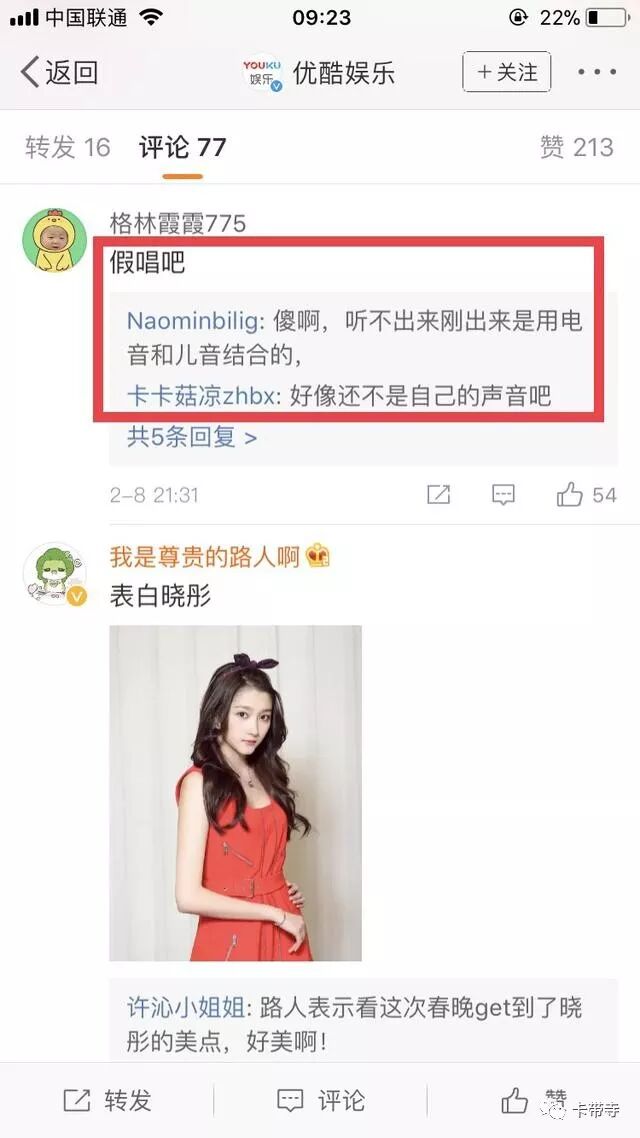Open the three-dot more options menu

pos(596,73)
